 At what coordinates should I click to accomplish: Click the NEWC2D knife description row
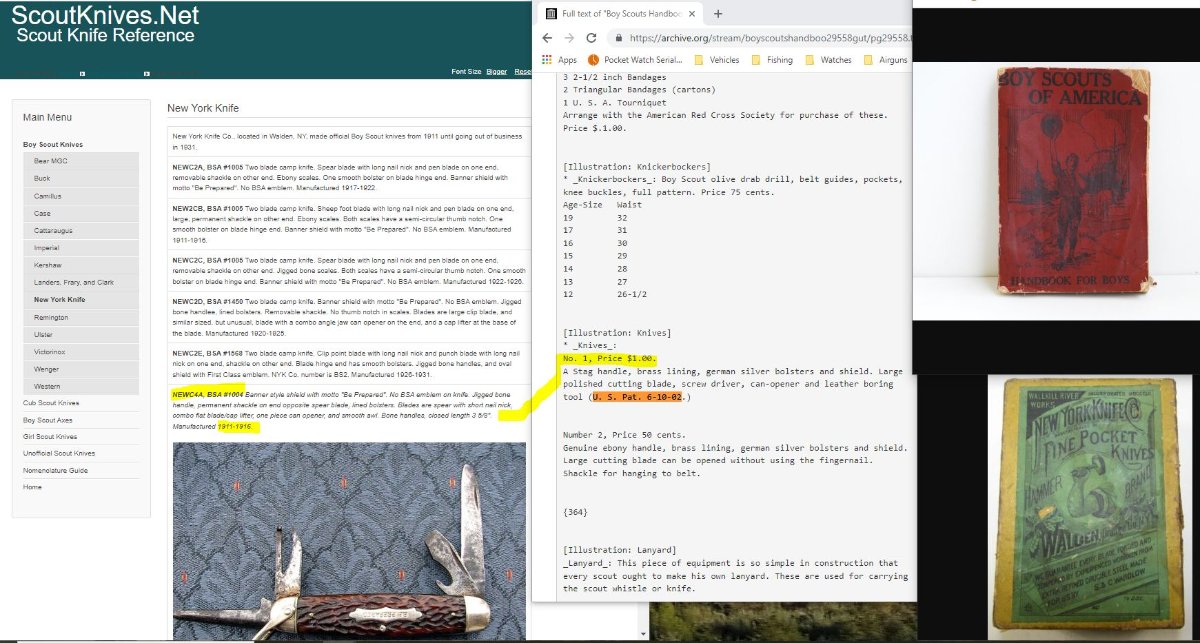[348, 318]
